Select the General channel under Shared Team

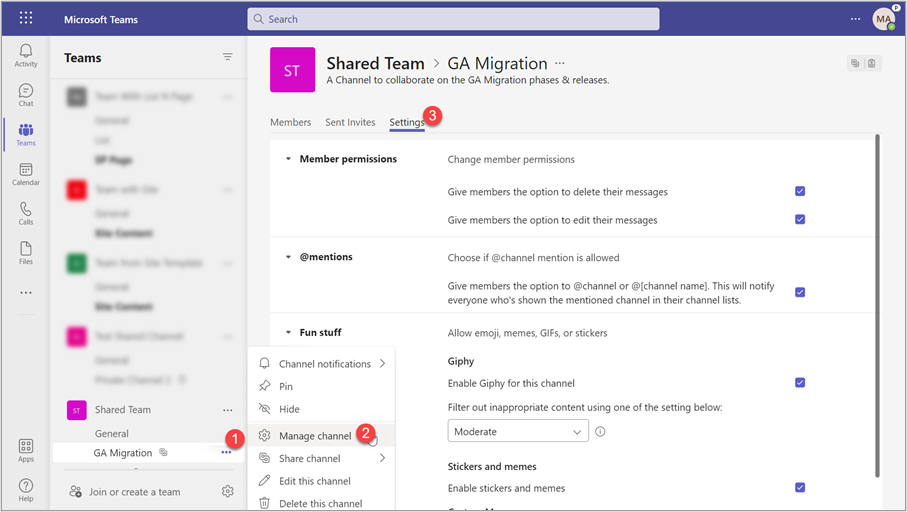pyautogui.click(x=112, y=434)
